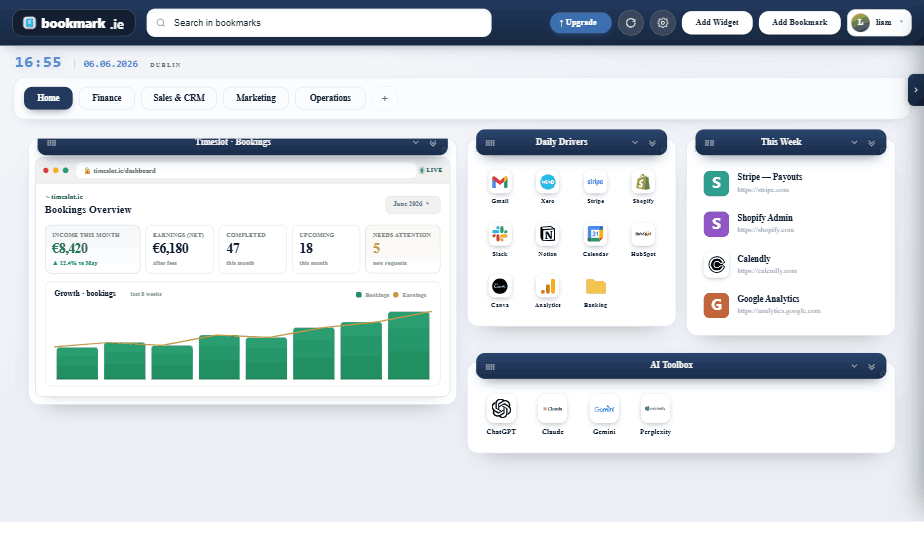The width and height of the screenshot is (924, 540).
Task: Open the Slack bookmark icon
Action: point(500,234)
